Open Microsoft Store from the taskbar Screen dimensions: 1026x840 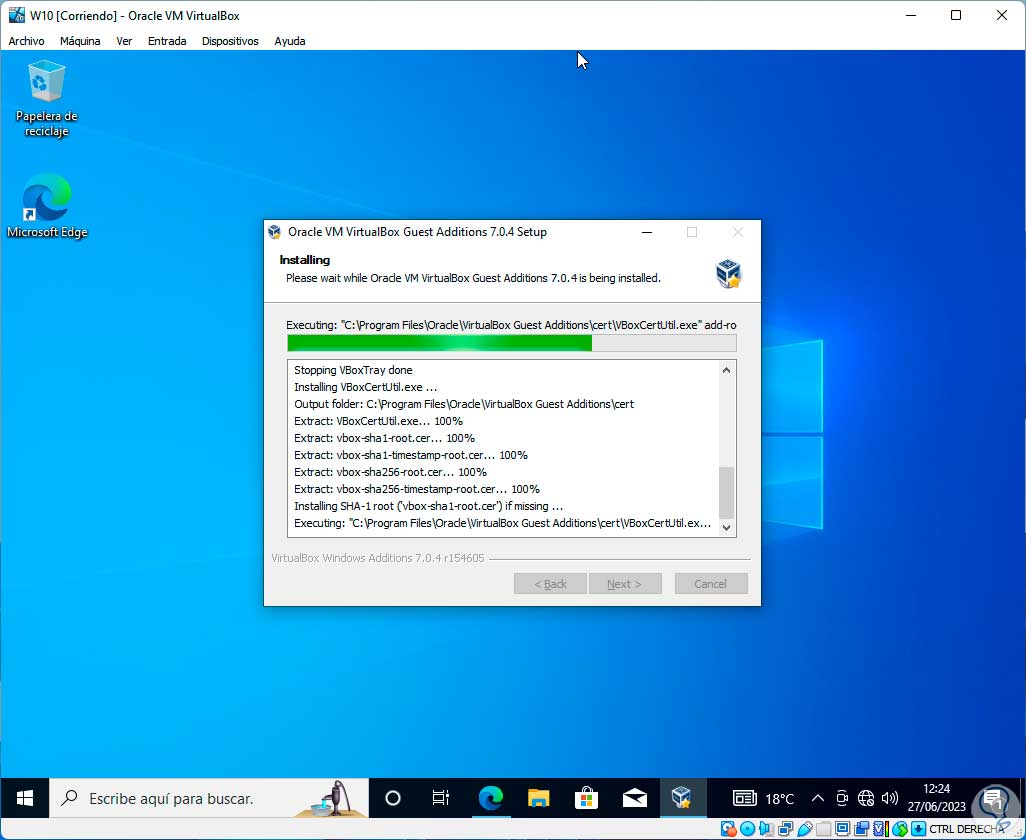pos(586,798)
